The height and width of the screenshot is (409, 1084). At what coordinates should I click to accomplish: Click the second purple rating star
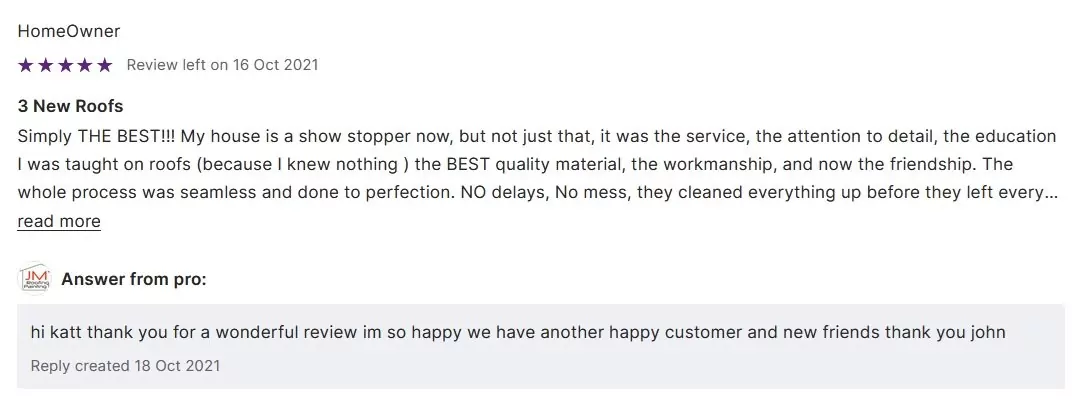tap(46, 65)
